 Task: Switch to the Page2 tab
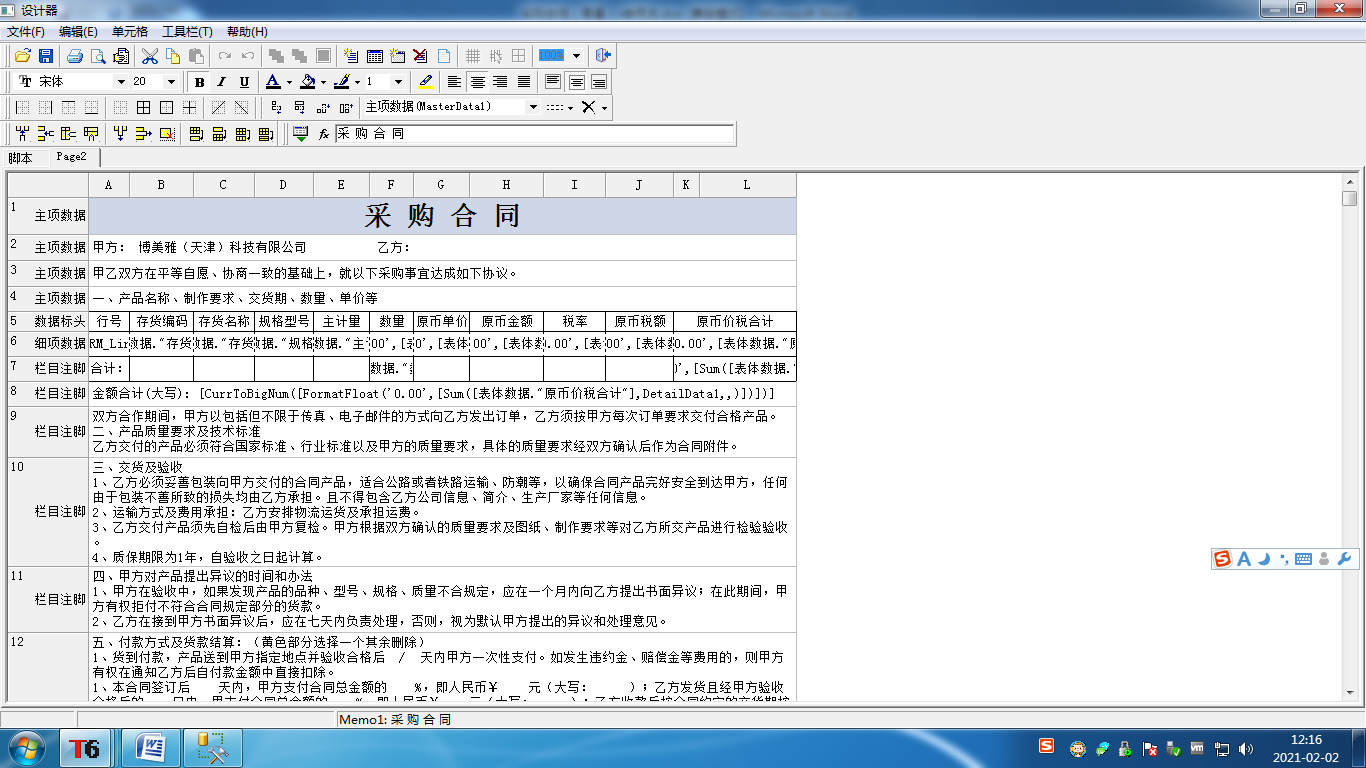pos(71,157)
